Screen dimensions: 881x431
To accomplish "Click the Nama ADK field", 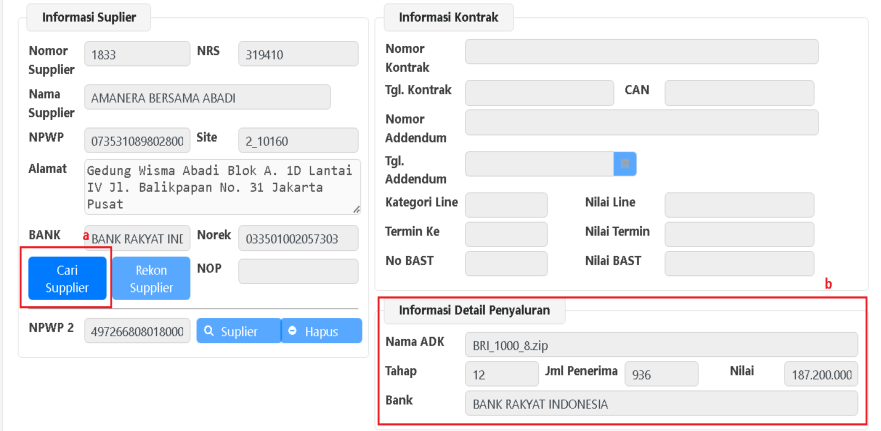I will point(661,345).
